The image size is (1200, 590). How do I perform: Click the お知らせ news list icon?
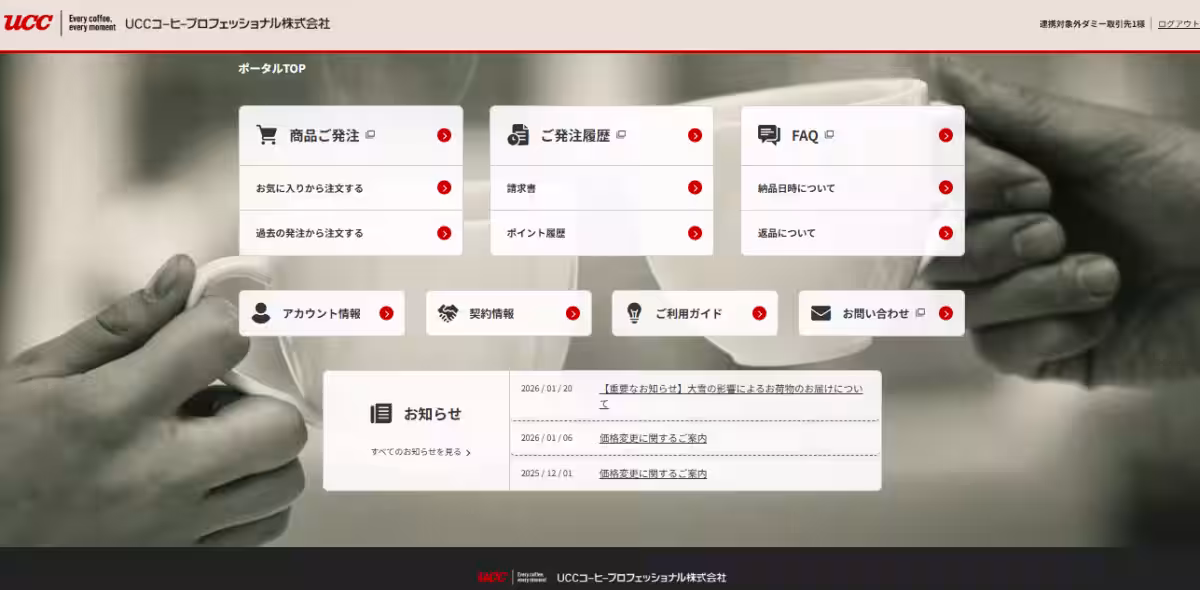pyautogui.click(x=383, y=414)
